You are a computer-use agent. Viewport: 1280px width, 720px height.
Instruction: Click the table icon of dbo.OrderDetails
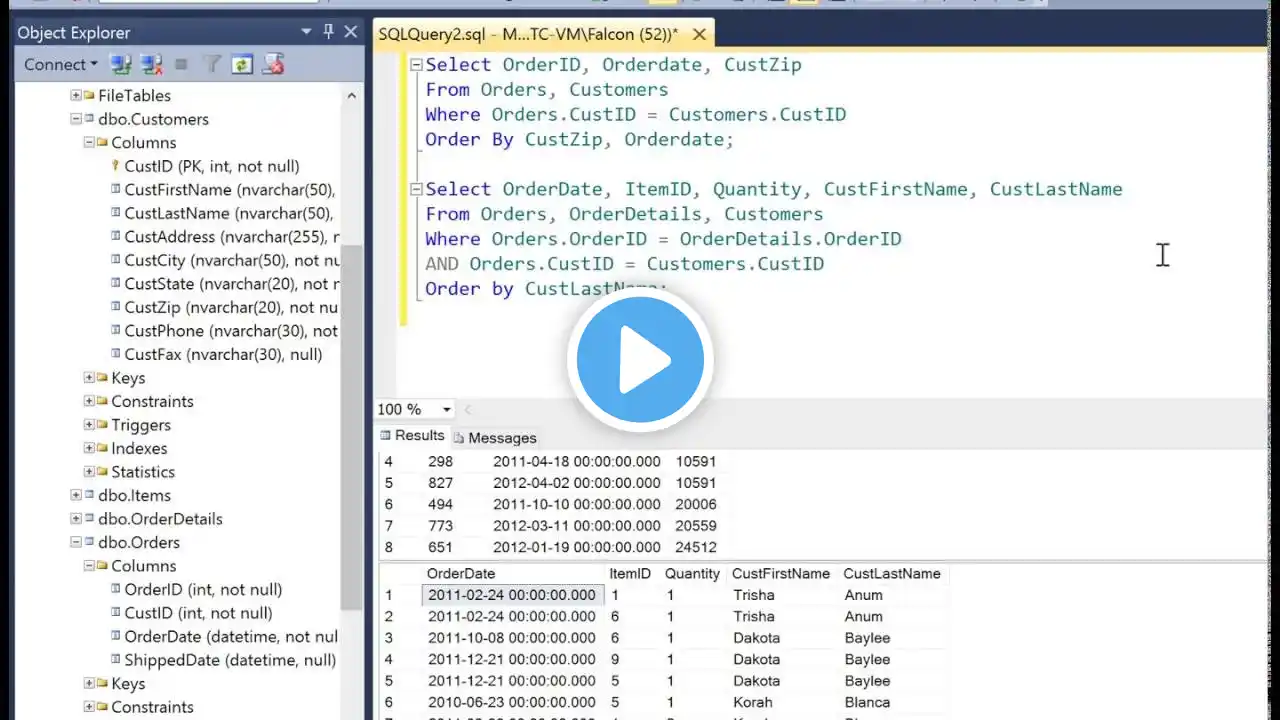[x=89, y=519]
